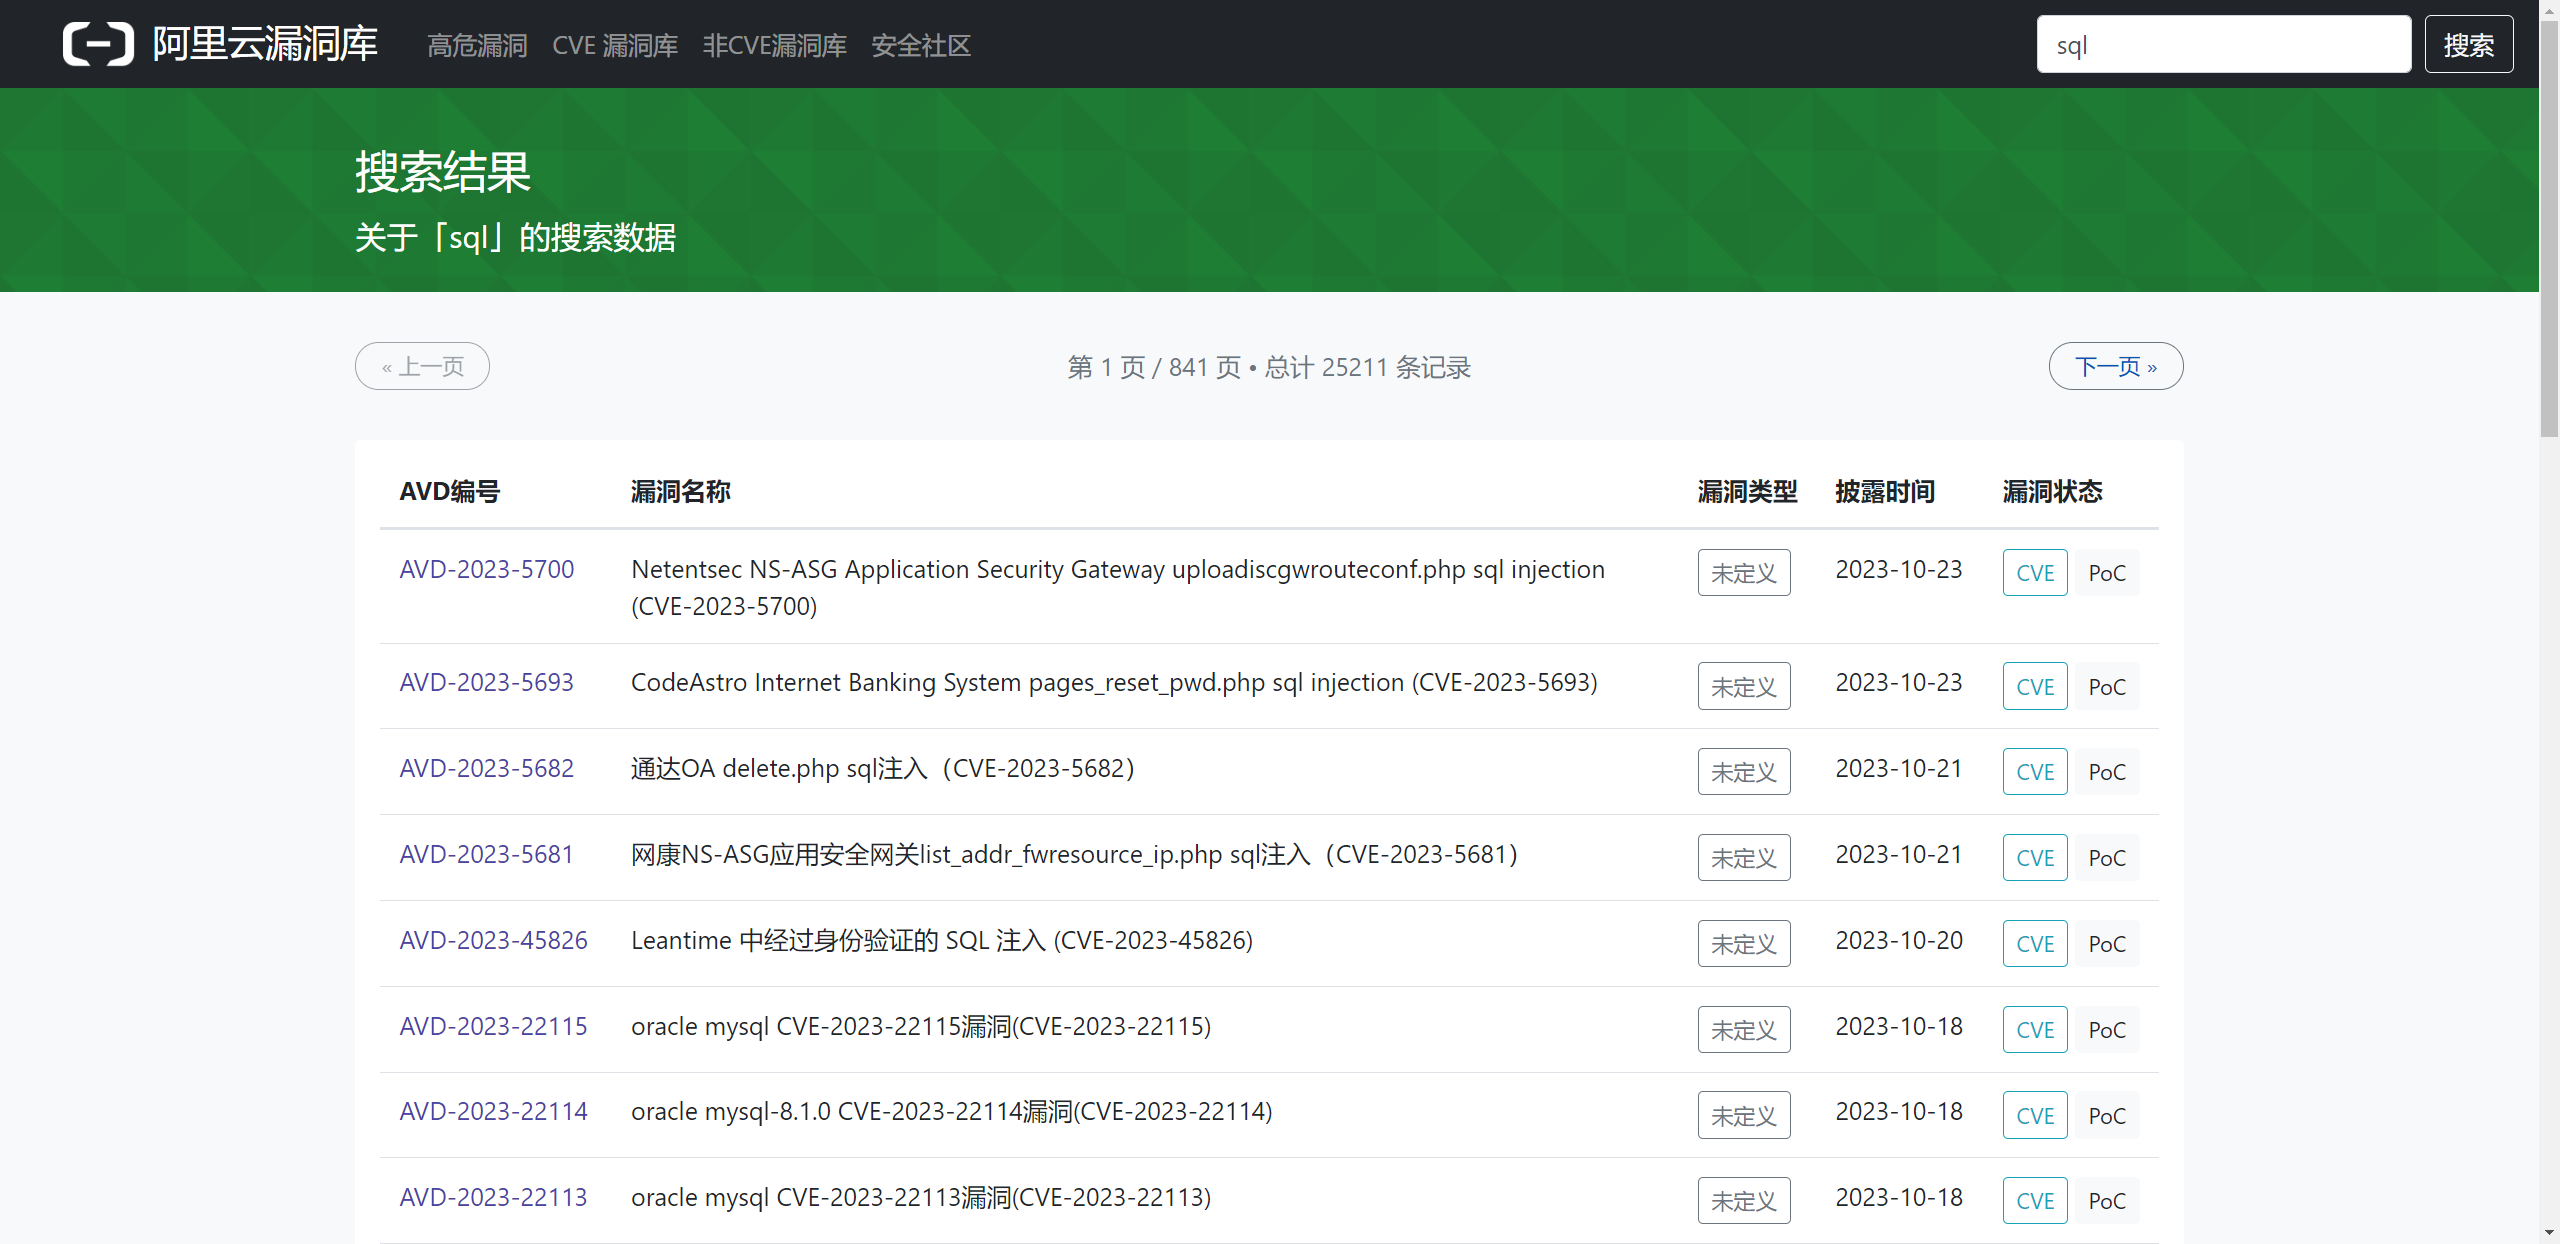Click the scrollbar down arrow
The height and width of the screenshot is (1244, 2560).
click(x=2549, y=1233)
